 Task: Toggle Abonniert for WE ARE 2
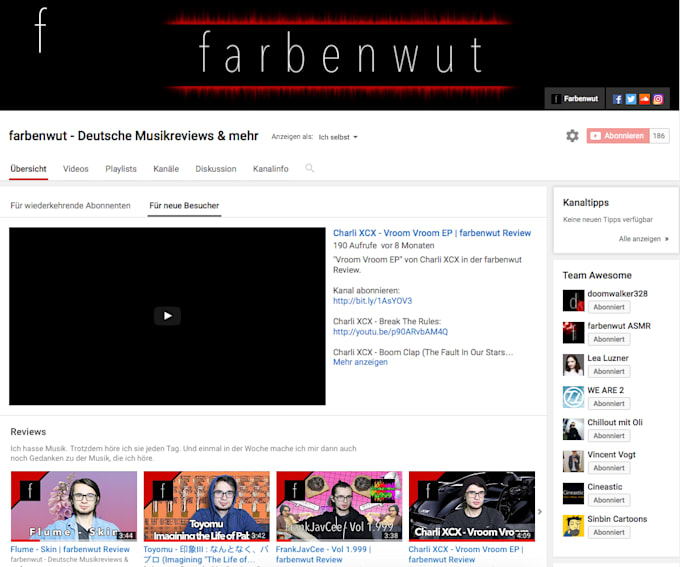(609, 403)
